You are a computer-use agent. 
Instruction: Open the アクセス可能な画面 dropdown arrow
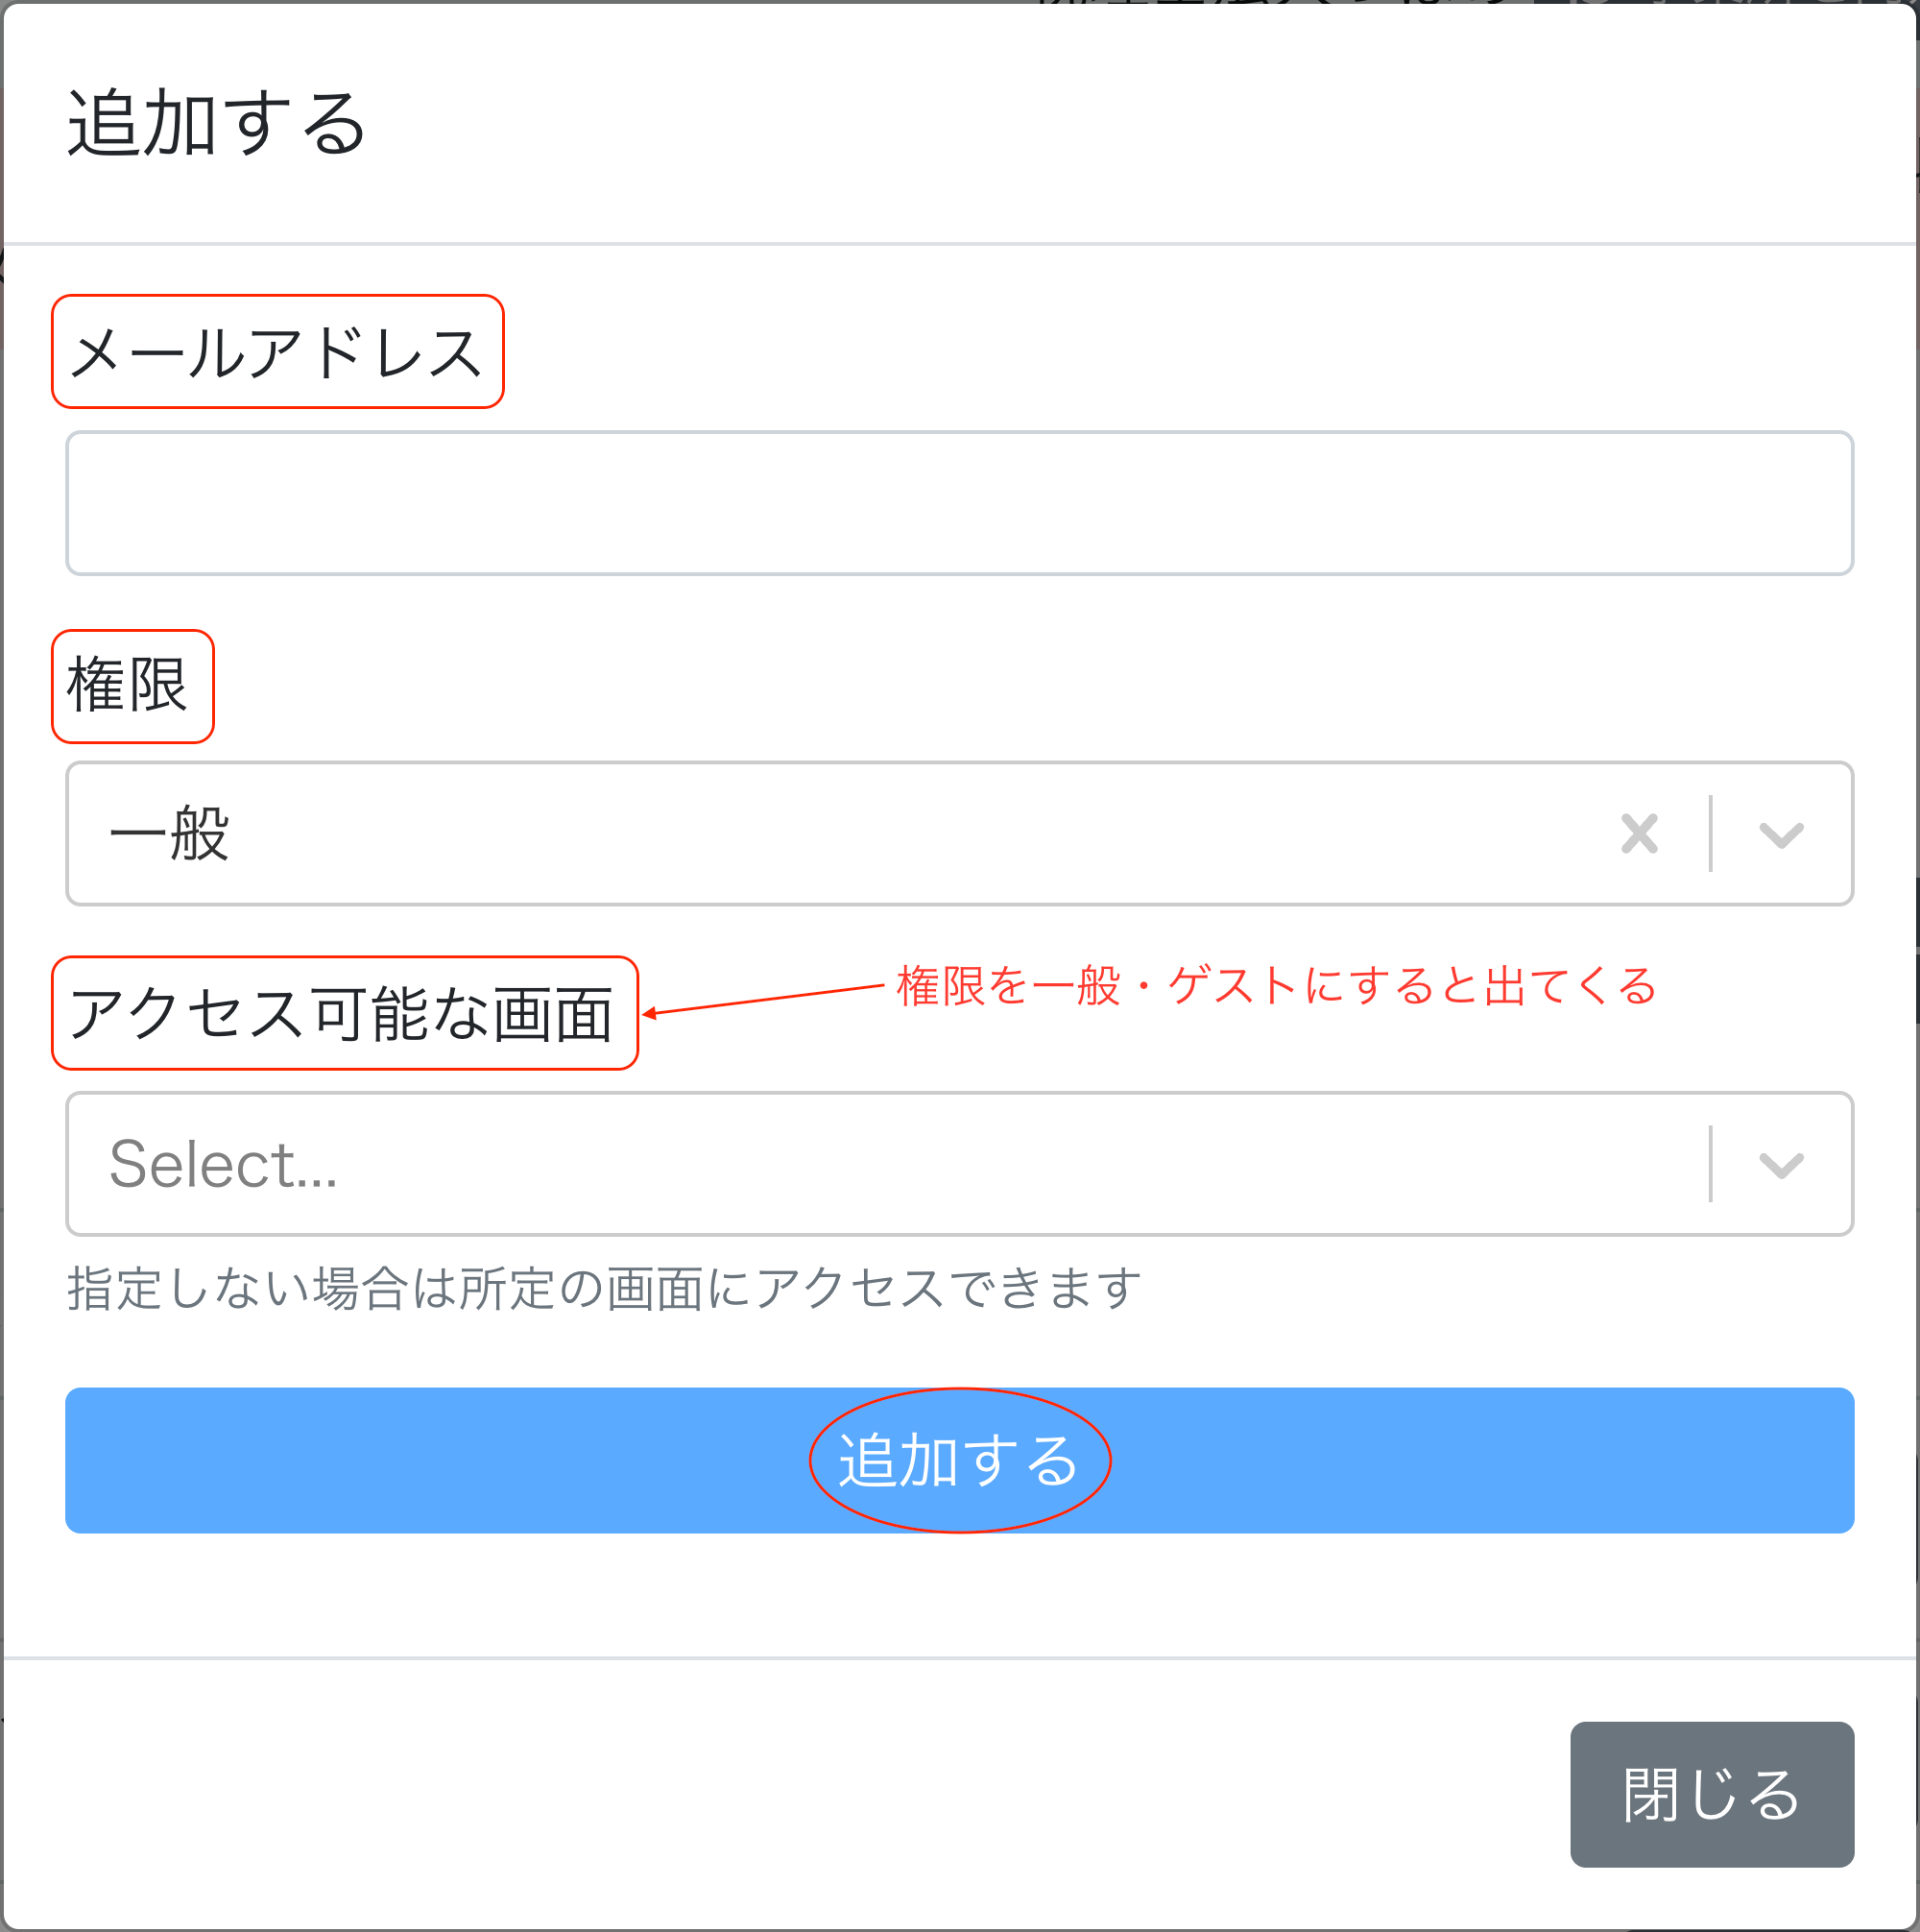tap(1781, 1165)
